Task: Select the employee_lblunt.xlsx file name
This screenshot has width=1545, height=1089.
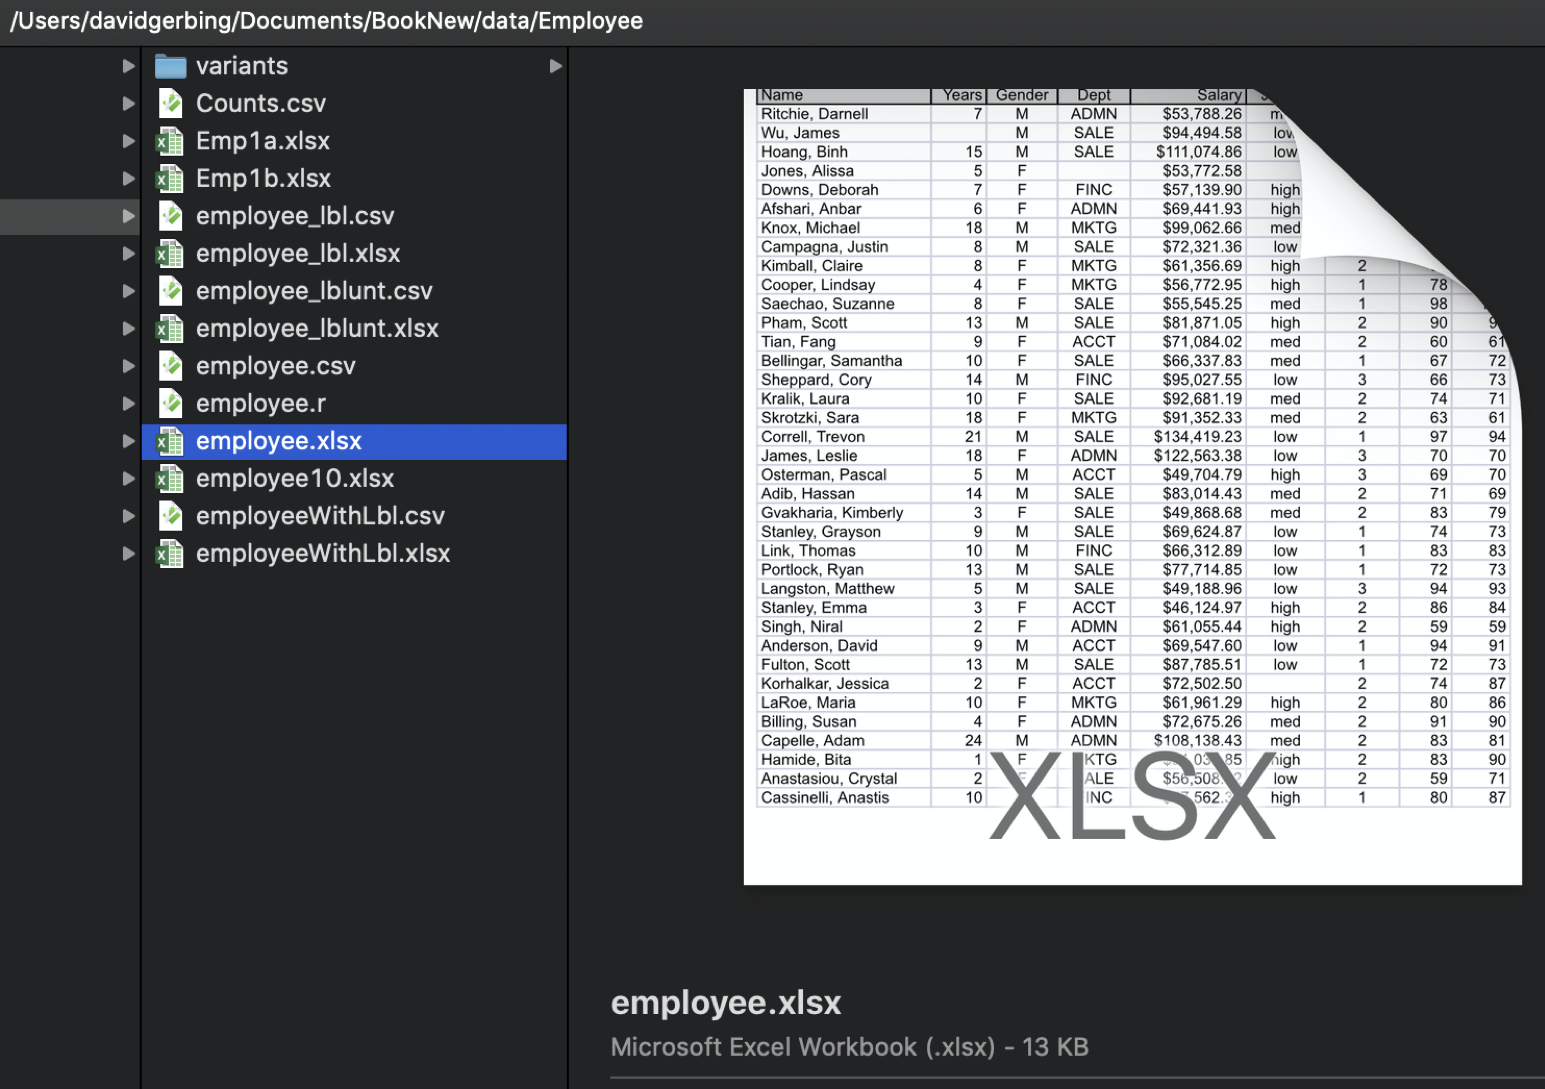Action: coord(317,329)
